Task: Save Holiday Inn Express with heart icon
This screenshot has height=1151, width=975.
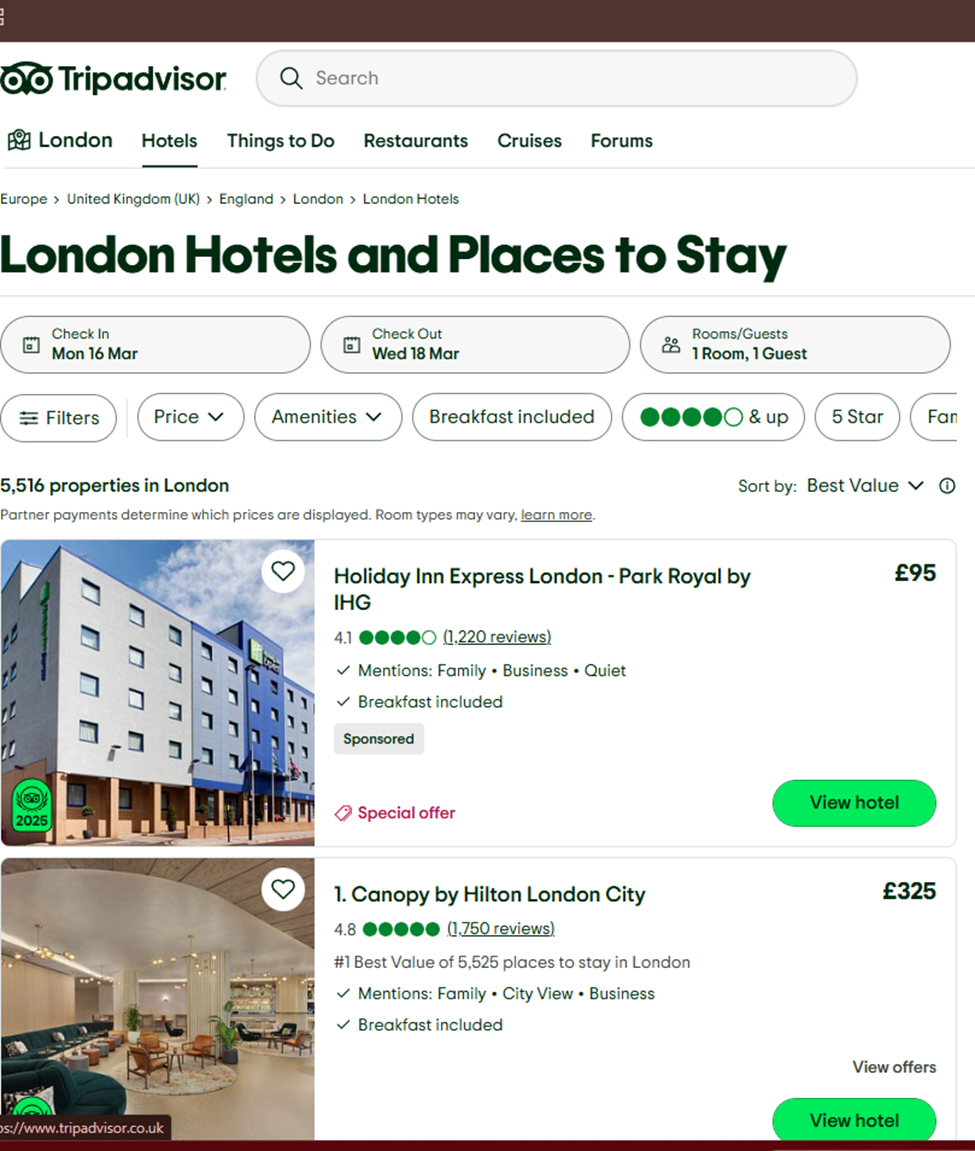Action: coord(283,571)
